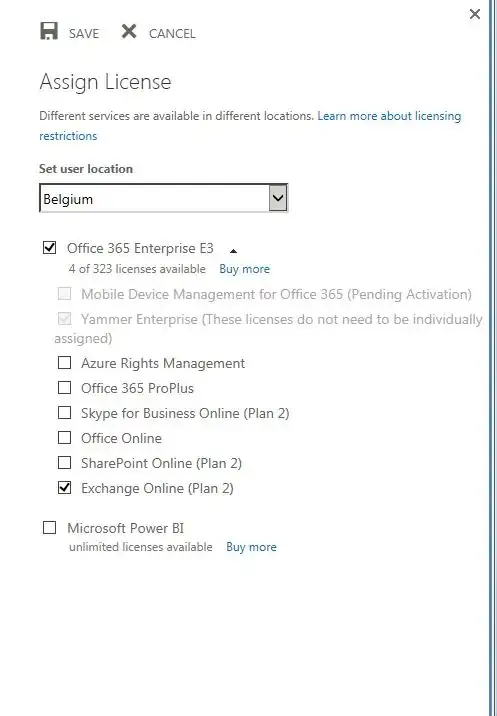Enable Azure Rights Management checkbox

pos(64,363)
